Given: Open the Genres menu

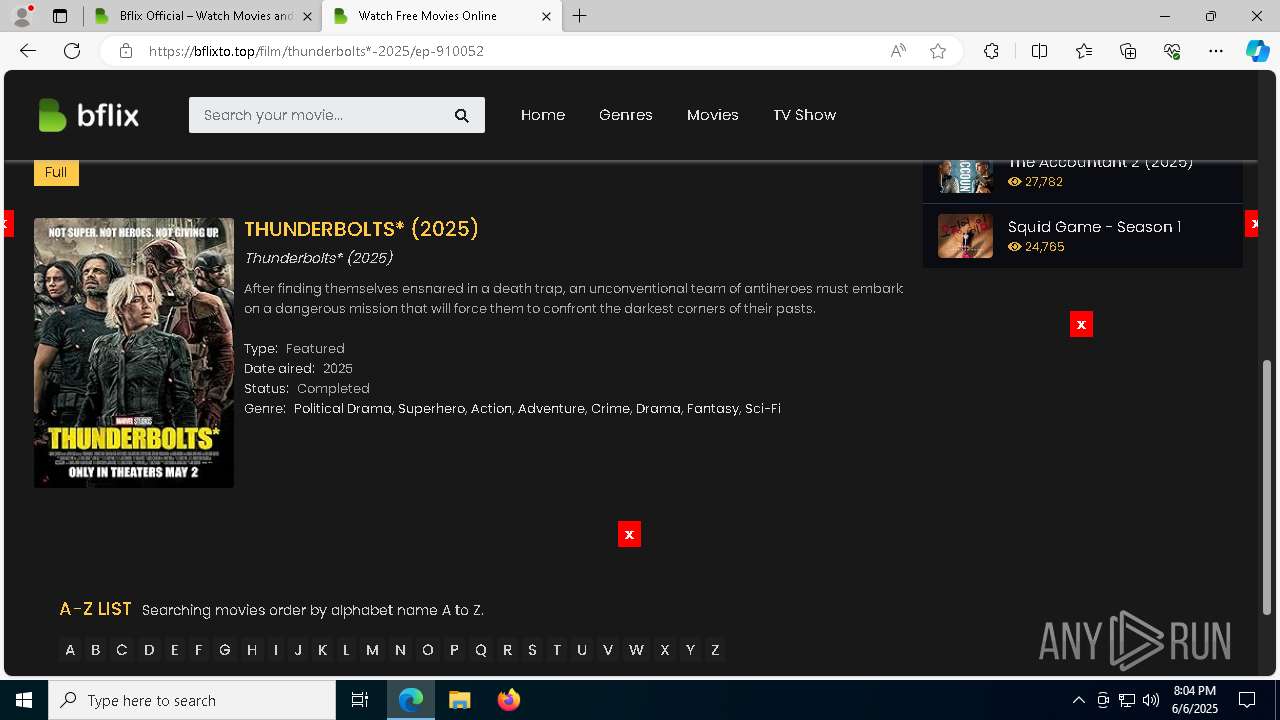Looking at the screenshot, I should [x=626, y=115].
